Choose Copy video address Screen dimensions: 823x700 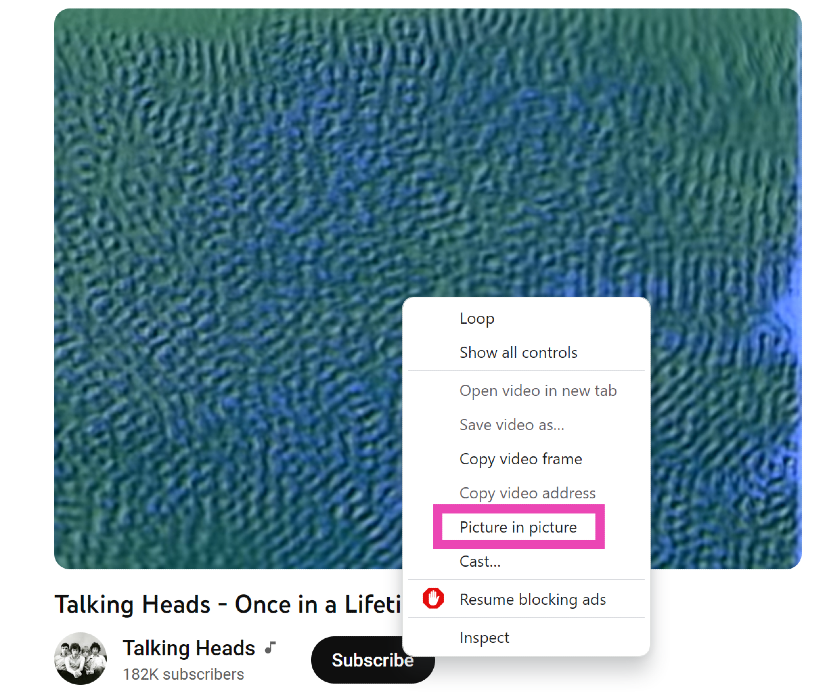pyautogui.click(x=526, y=493)
